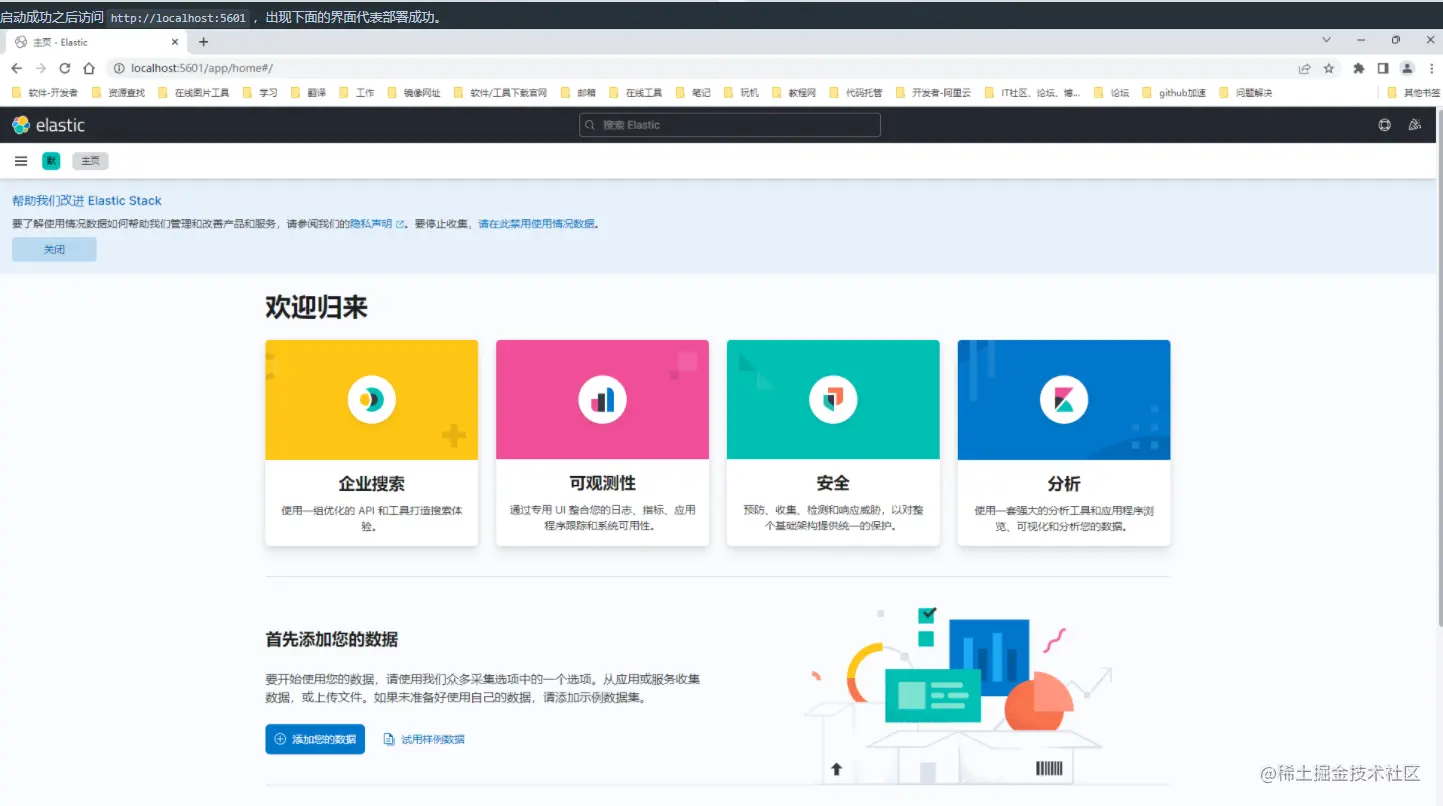Open the help menu lifebuoy icon
This screenshot has width=1443, height=806.
[1384, 125]
